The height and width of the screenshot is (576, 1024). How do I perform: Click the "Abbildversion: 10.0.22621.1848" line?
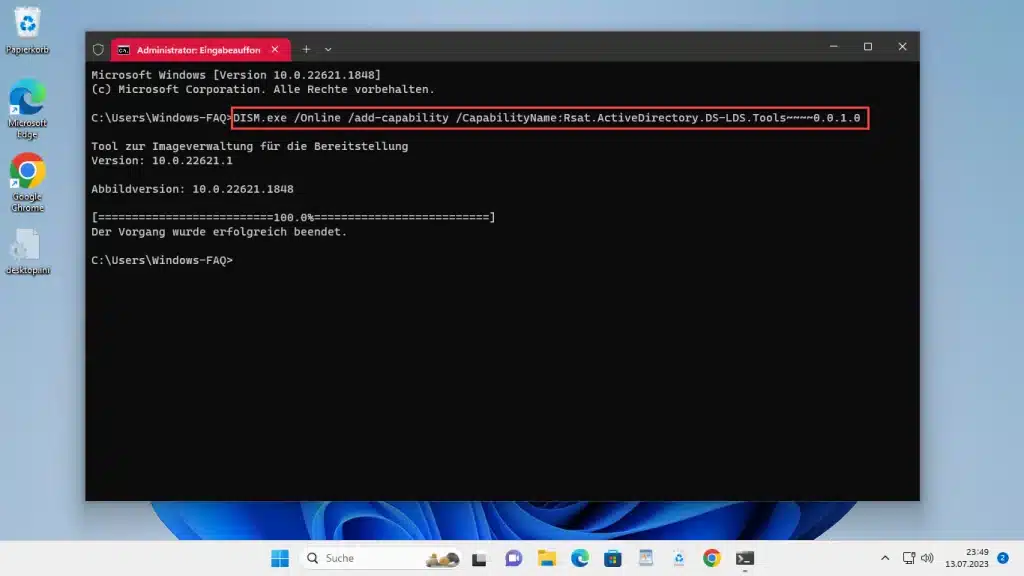(x=192, y=189)
